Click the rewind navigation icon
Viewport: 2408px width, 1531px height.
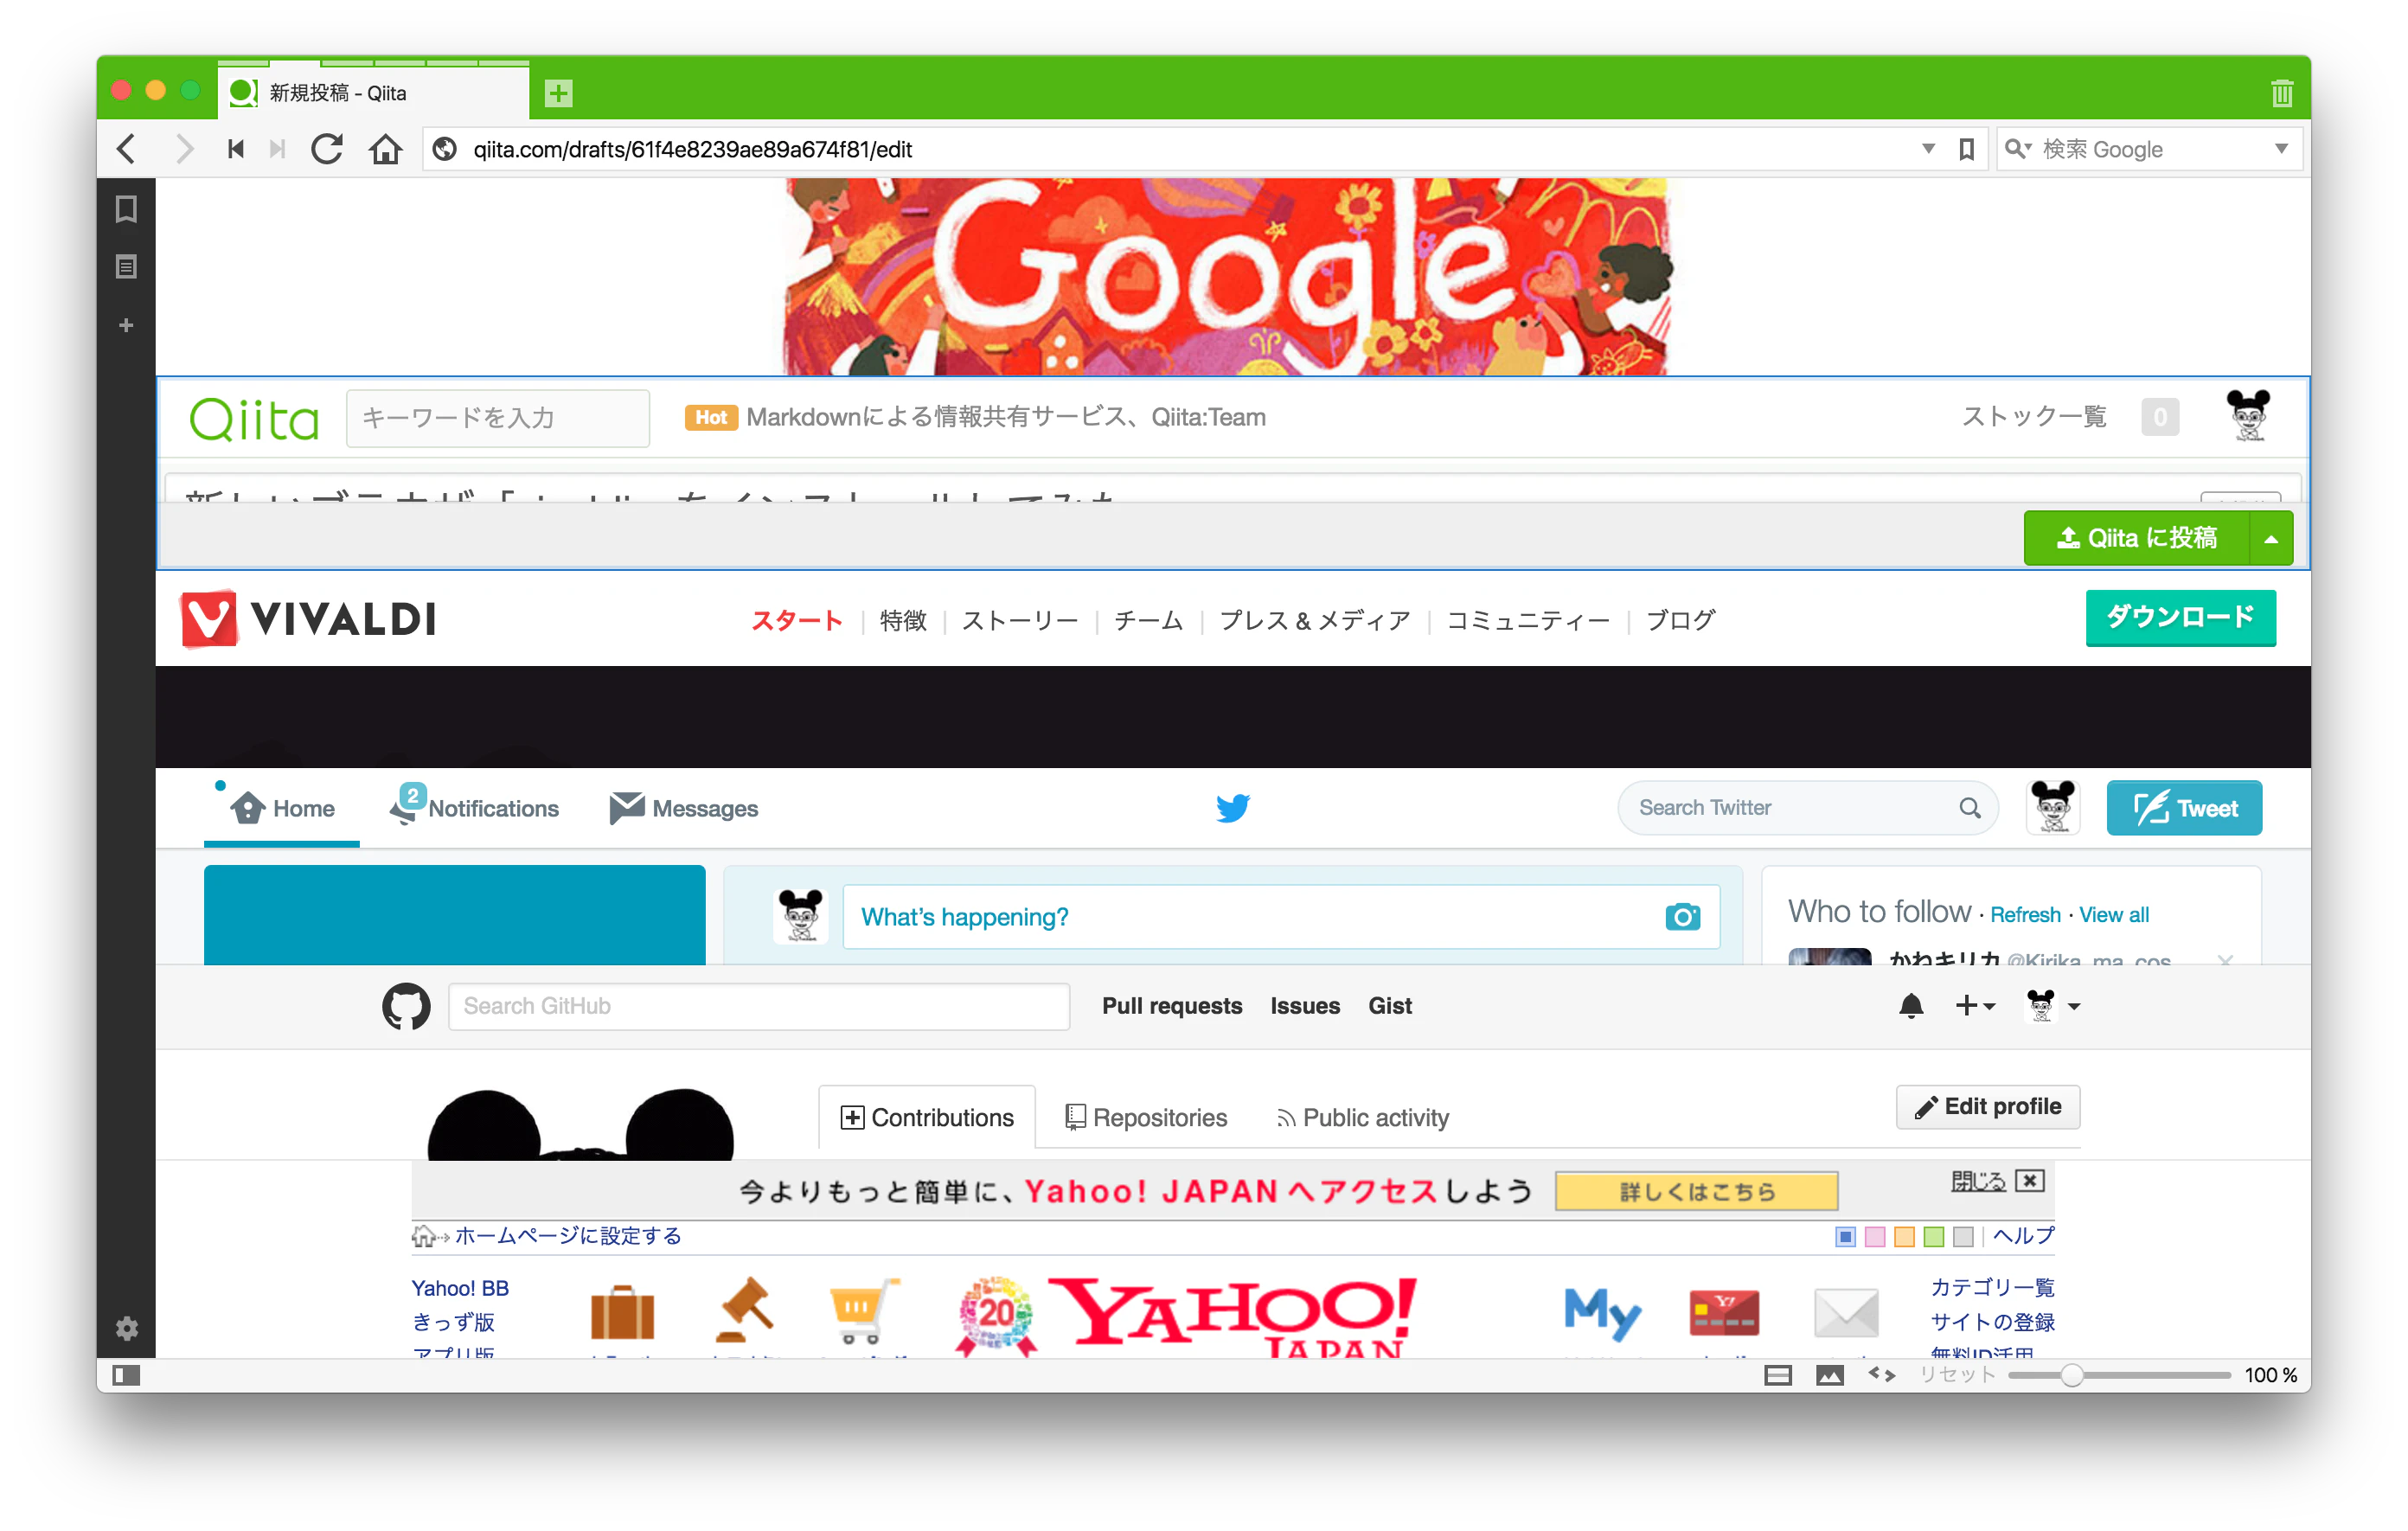click(x=236, y=149)
